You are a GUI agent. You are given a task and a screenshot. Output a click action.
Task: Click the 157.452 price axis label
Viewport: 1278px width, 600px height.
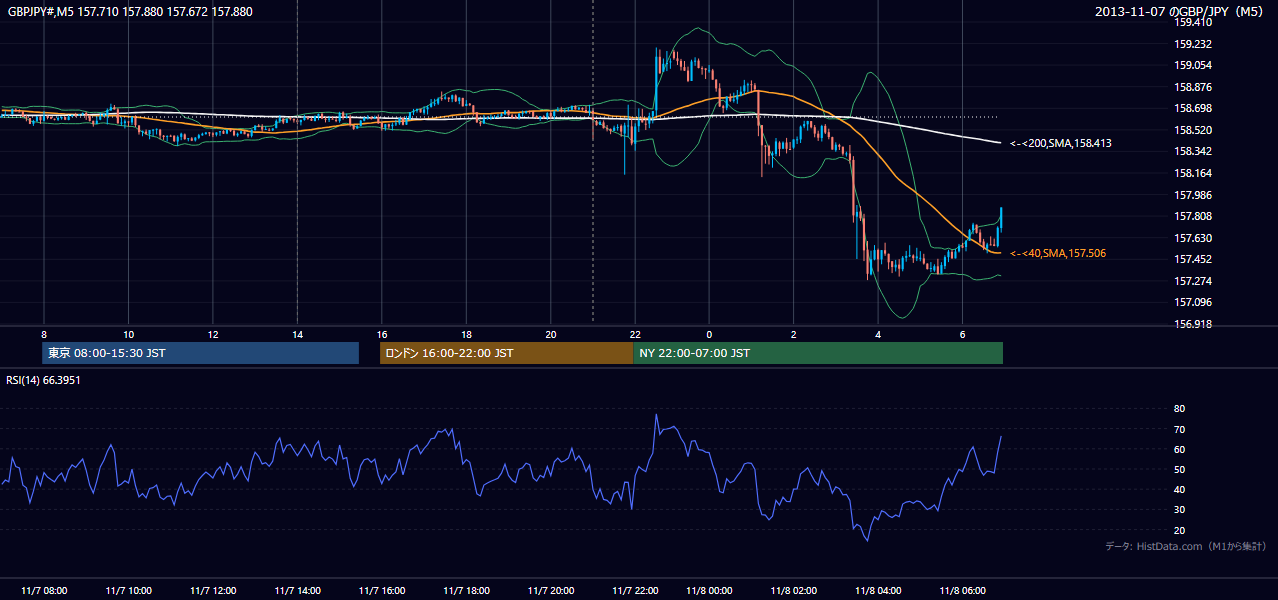click(1193, 259)
